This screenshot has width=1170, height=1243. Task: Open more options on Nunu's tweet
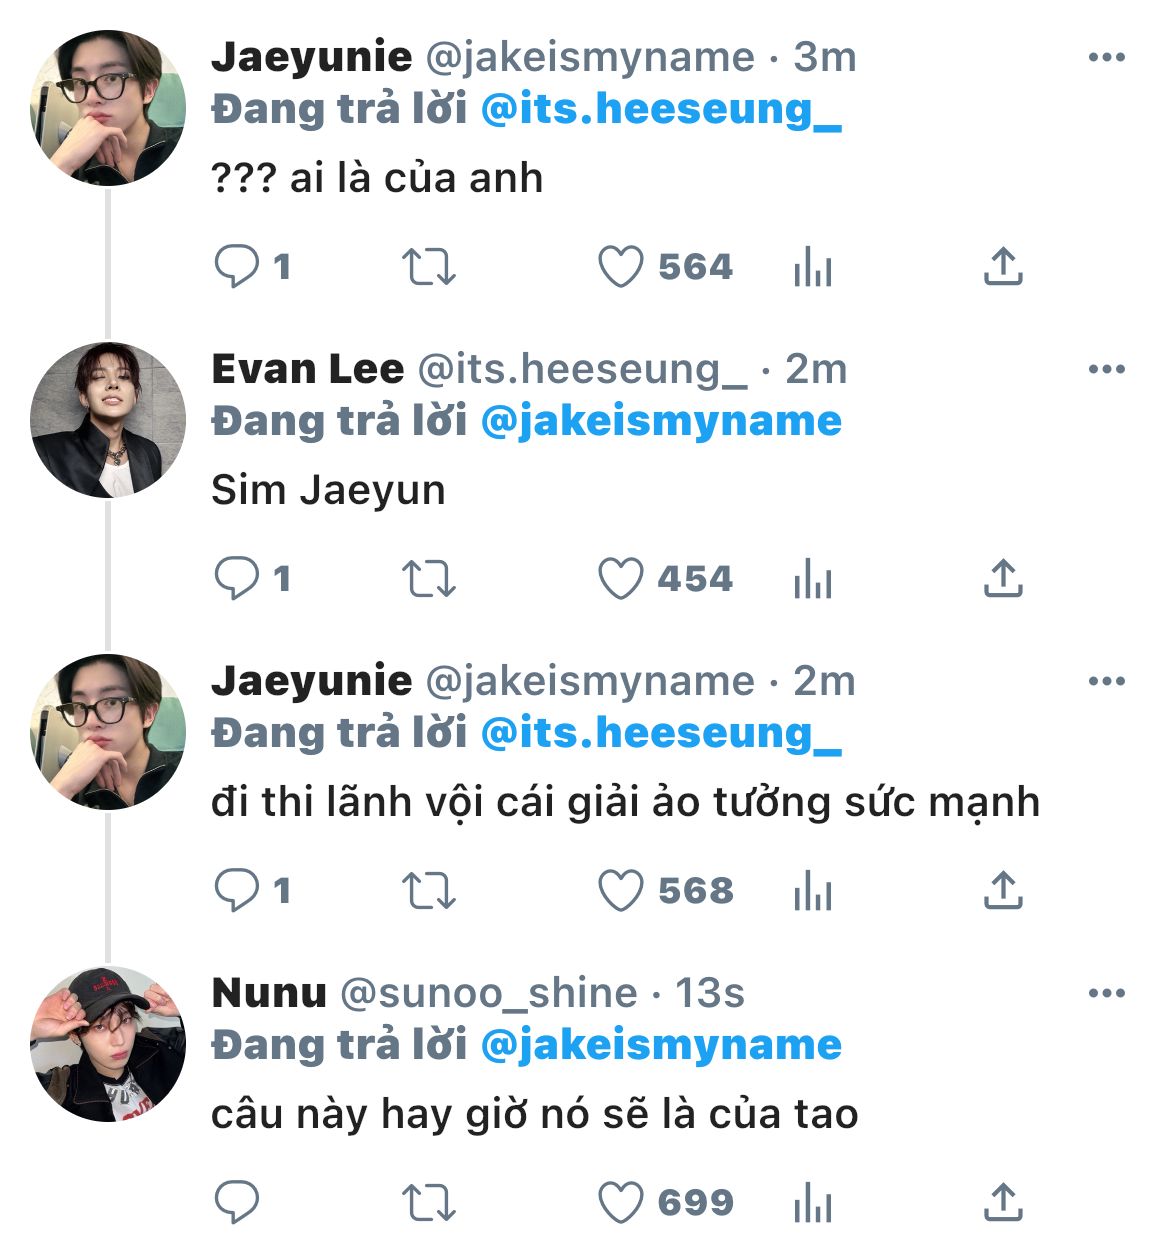point(1106,993)
